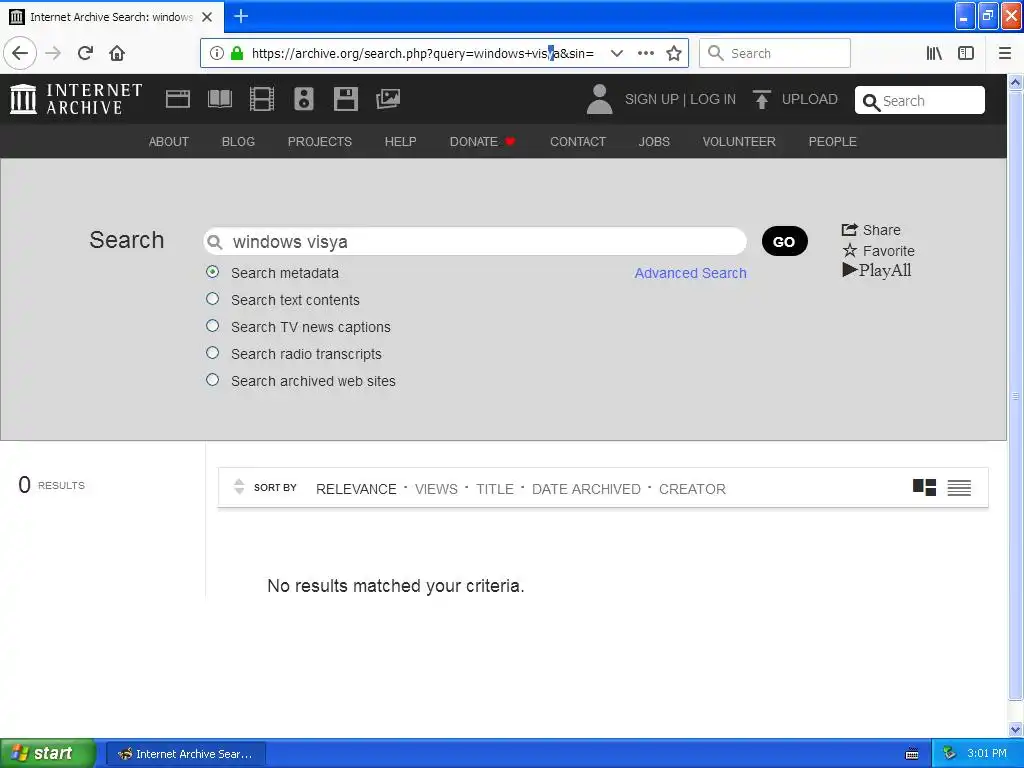Image resolution: width=1024 pixels, height=768 pixels.
Task: Open the PEOPLE menu item
Action: 832,141
